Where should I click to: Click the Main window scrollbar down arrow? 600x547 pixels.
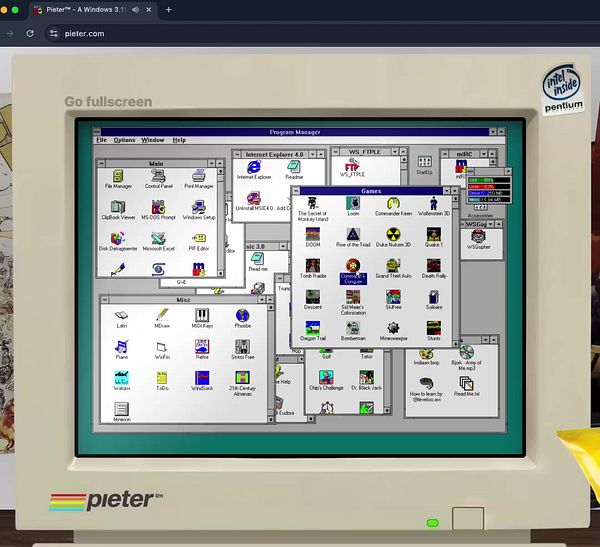220,273
